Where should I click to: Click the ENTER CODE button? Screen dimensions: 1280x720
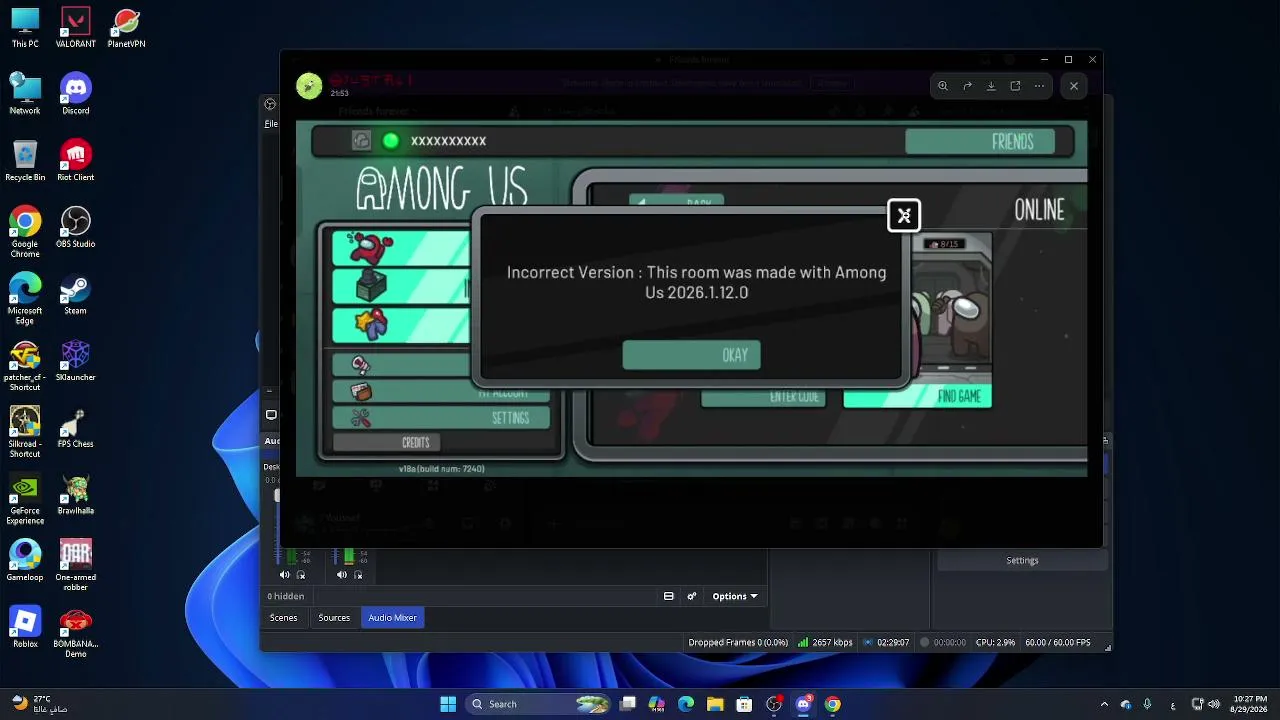[764, 396]
